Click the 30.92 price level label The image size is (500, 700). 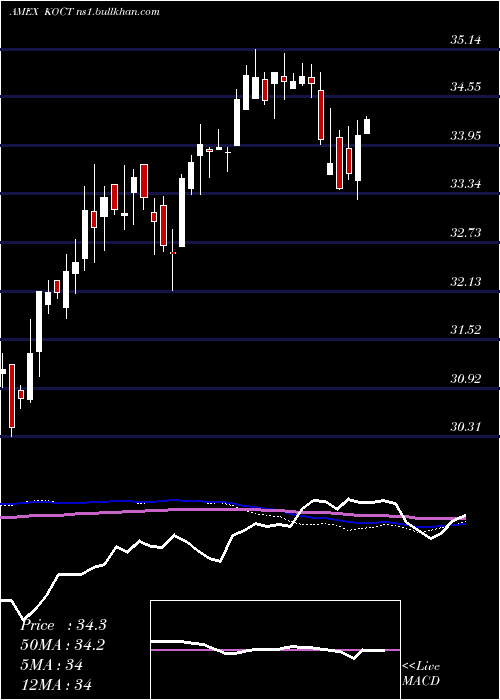click(x=466, y=379)
